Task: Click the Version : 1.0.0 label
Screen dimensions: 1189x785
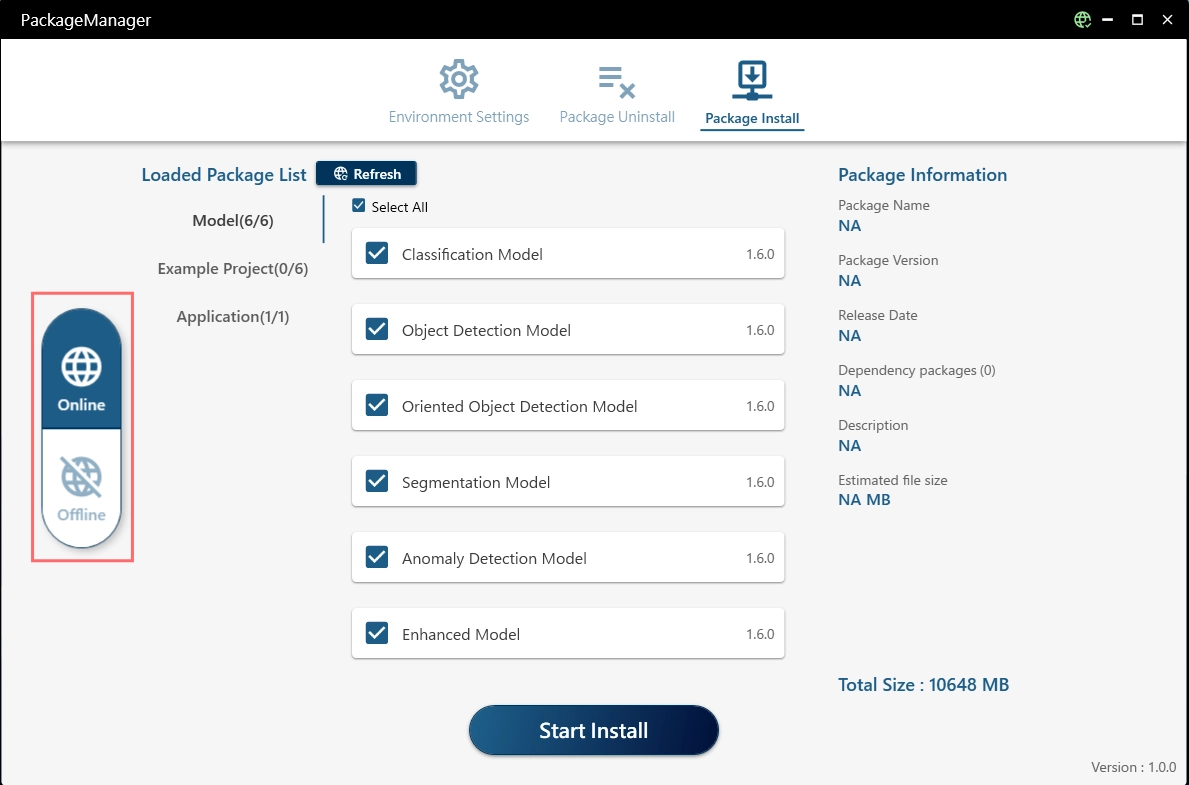Action: (1134, 767)
